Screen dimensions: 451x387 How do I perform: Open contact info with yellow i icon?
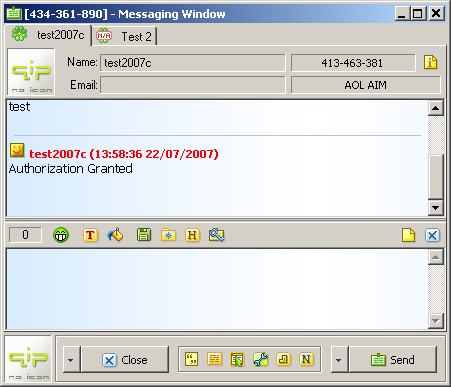(430, 62)
